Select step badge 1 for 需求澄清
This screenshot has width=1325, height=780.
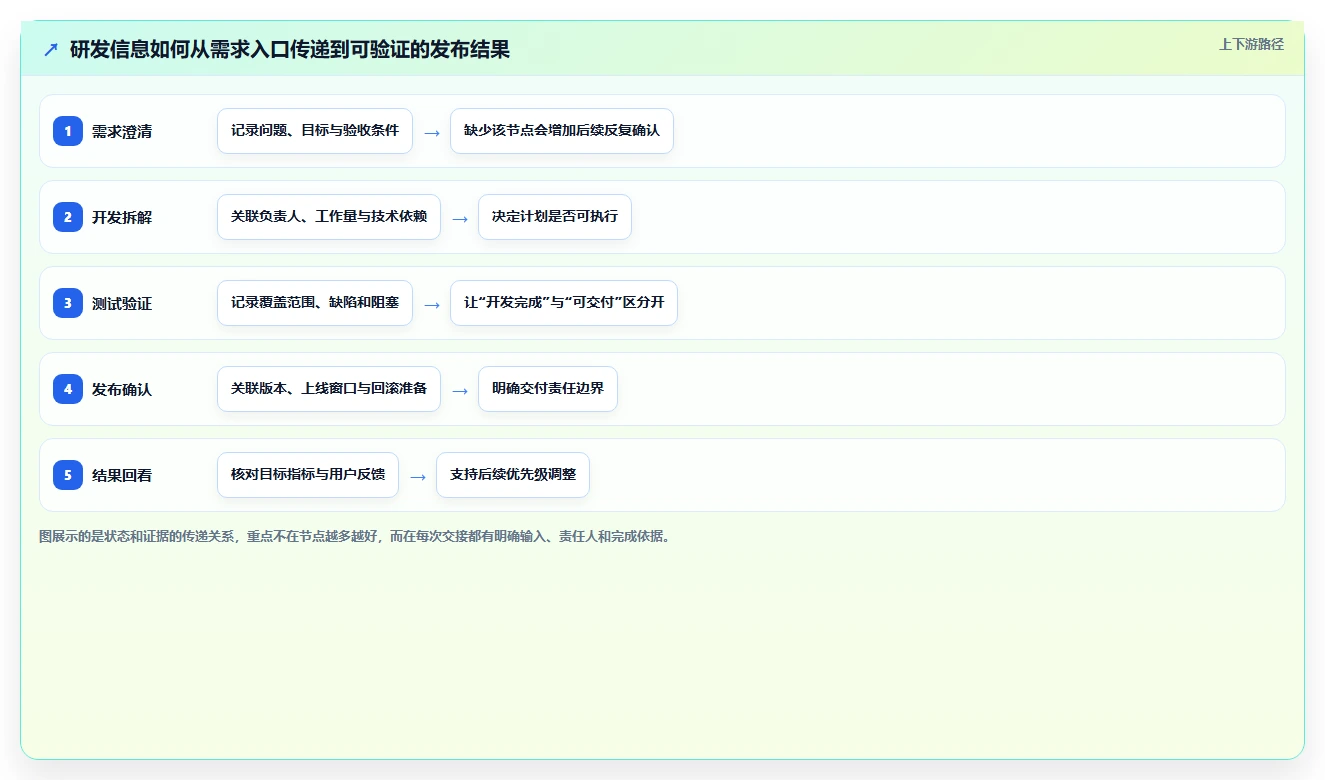68,131
